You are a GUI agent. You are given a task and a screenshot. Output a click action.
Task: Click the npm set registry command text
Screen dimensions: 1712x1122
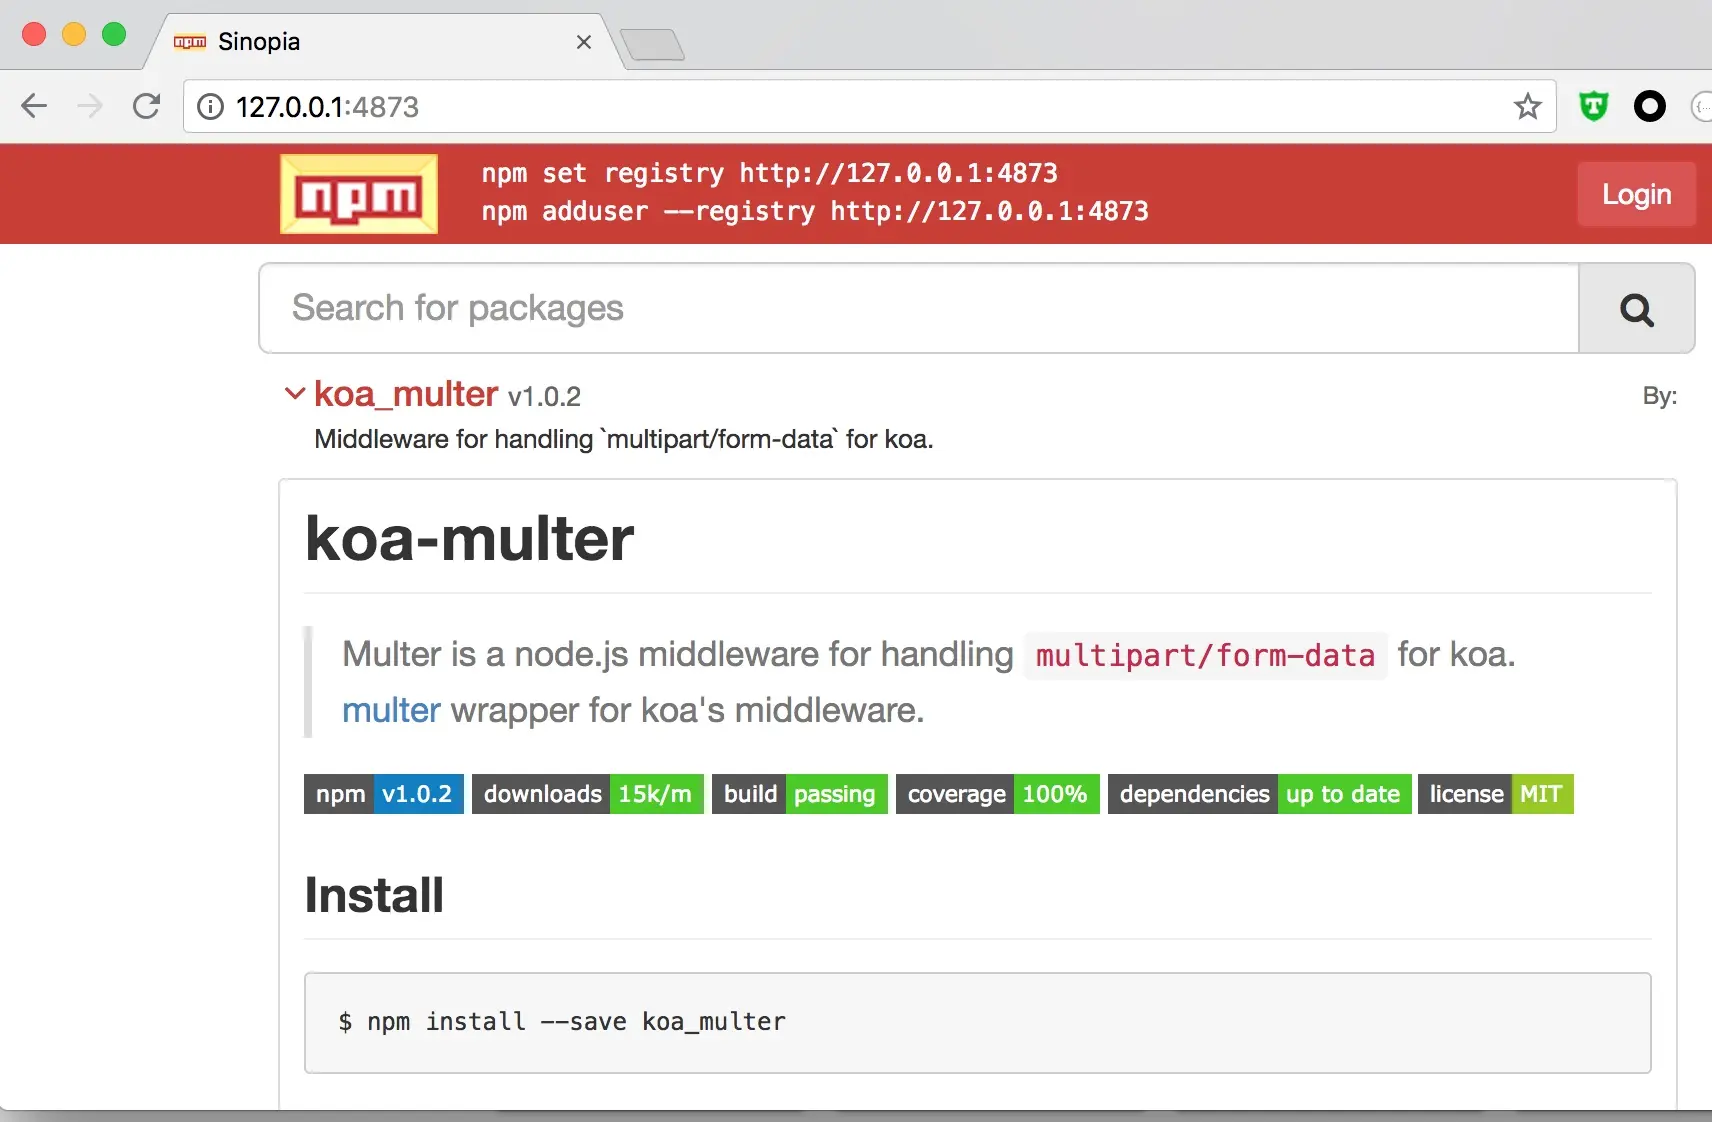(769, 173)
